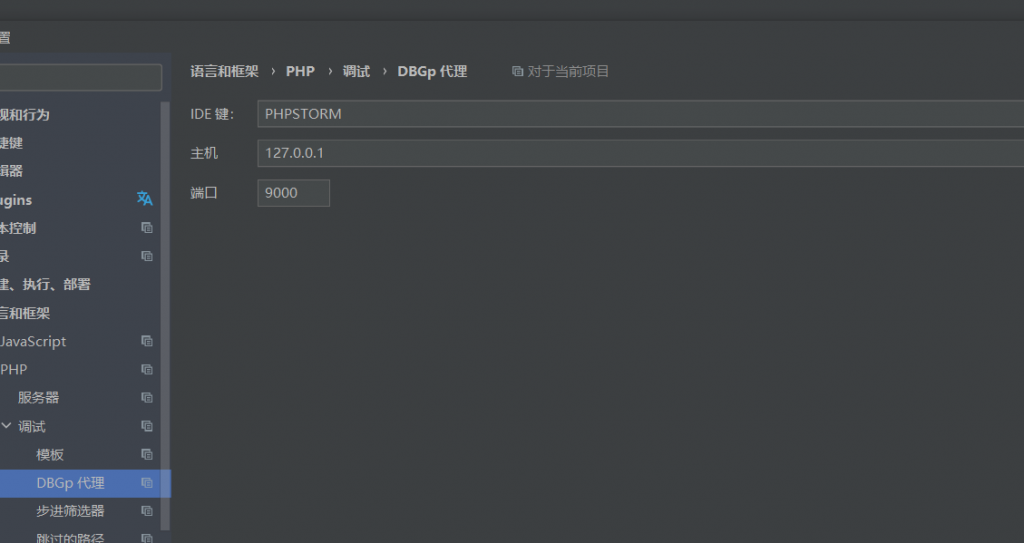
Task: Click the port field showing 9000
Action: pos(294,193)
